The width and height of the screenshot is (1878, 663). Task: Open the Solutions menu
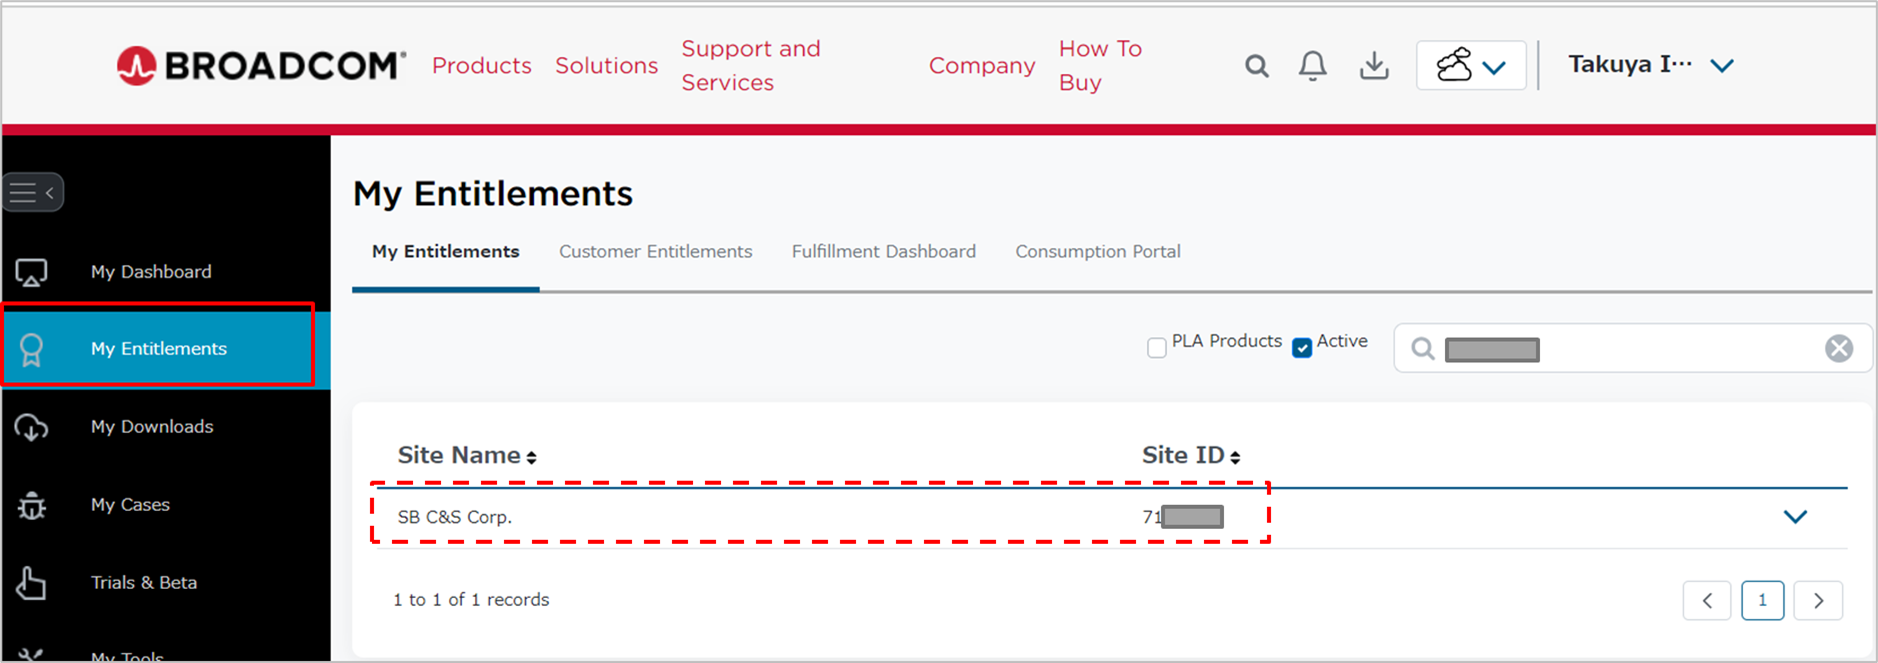(606, 66)
